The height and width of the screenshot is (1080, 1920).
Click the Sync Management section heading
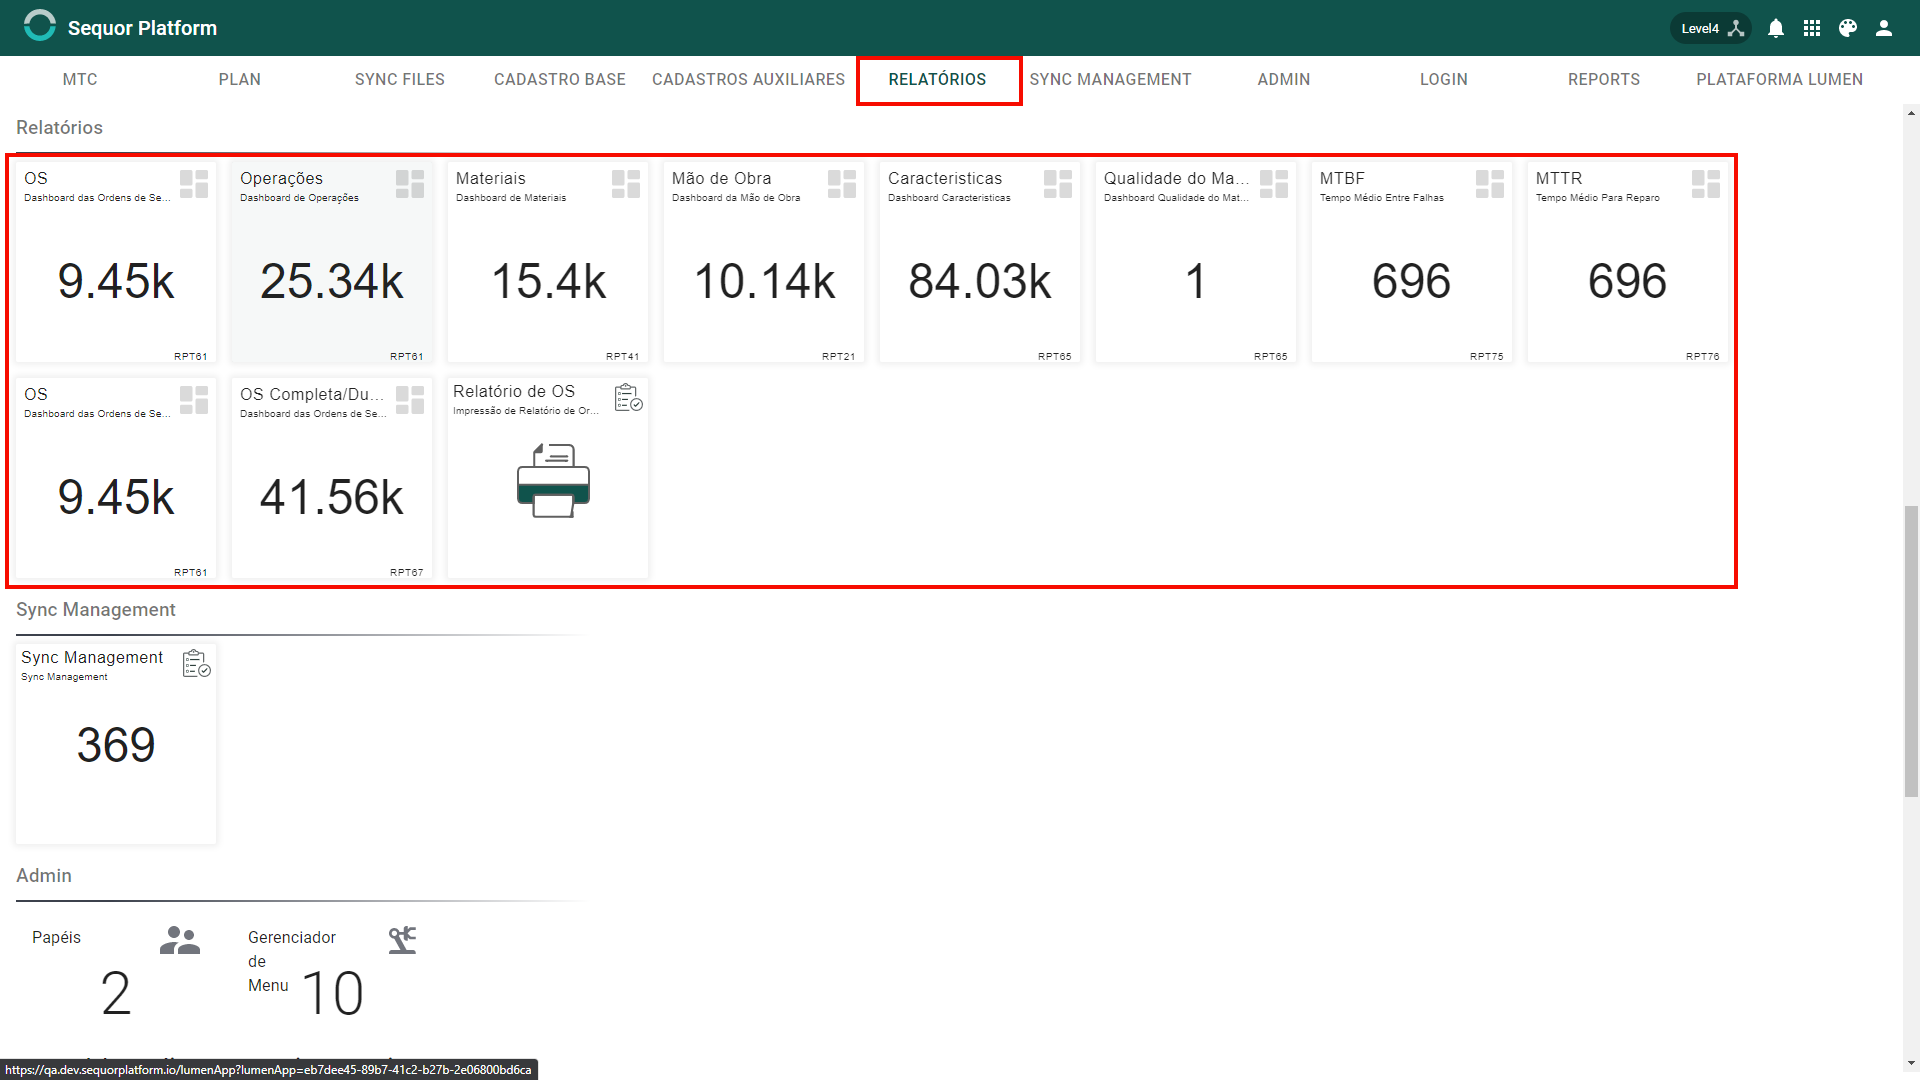96,609
